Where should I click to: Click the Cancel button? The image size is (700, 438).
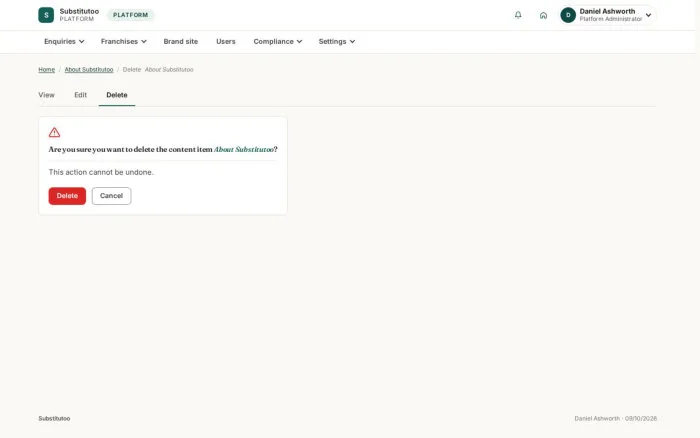111,196
